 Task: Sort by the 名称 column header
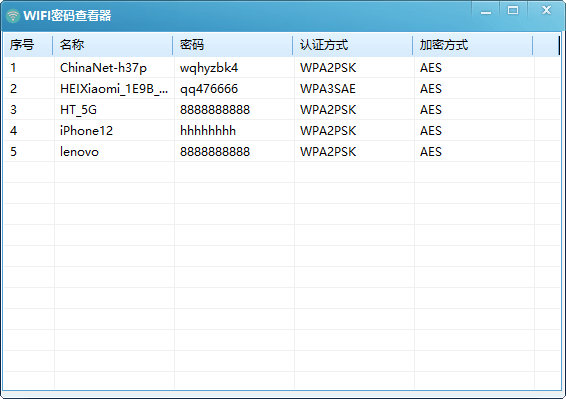[113, 45]
